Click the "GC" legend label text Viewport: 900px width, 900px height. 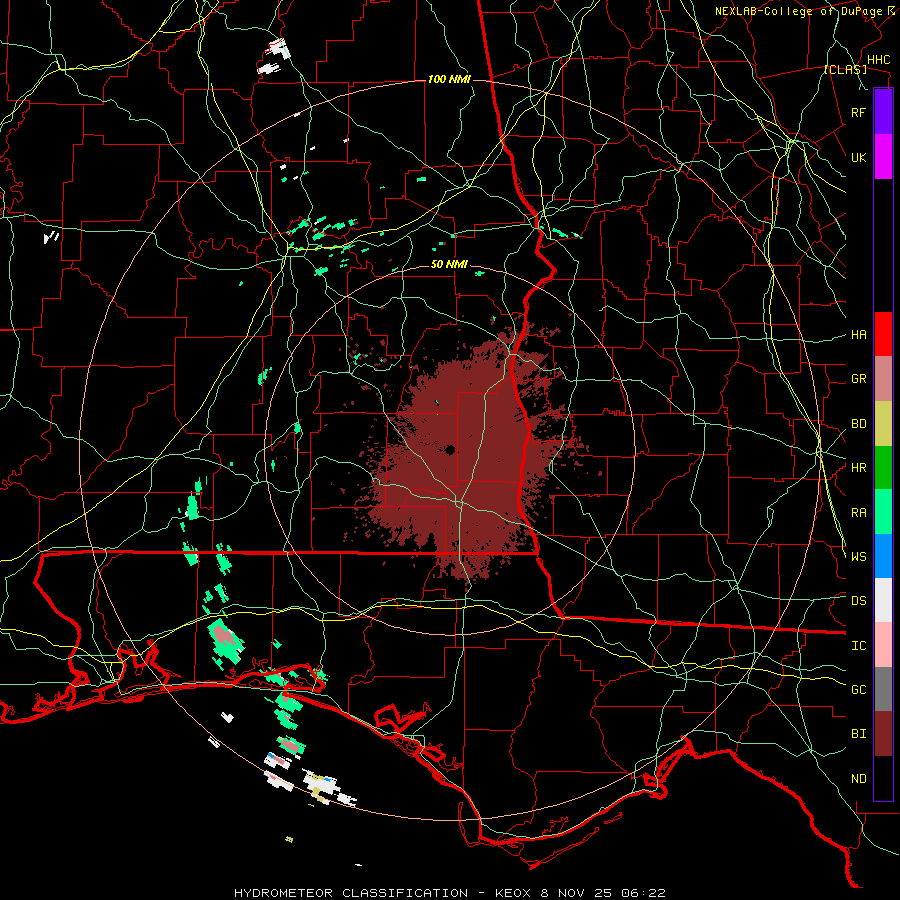pyautogui.click(x=858, y=690)
